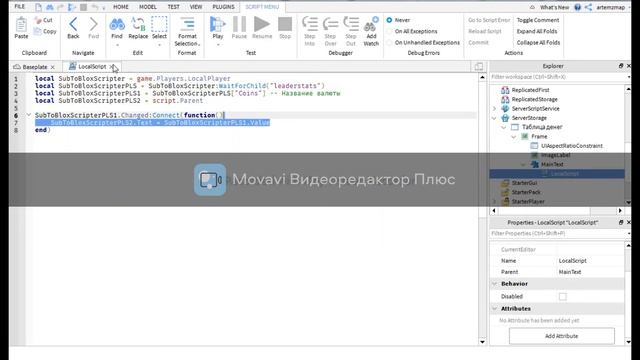The height and width of the screenshot is (360, 640).
Task: Close the LocalScript editor tab
Action: [112, 67]
